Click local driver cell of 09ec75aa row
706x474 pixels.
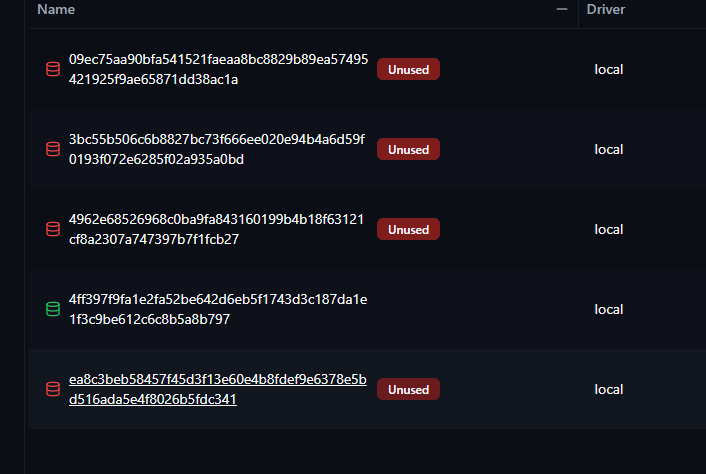pyautogui.click(x=609, y=70)
